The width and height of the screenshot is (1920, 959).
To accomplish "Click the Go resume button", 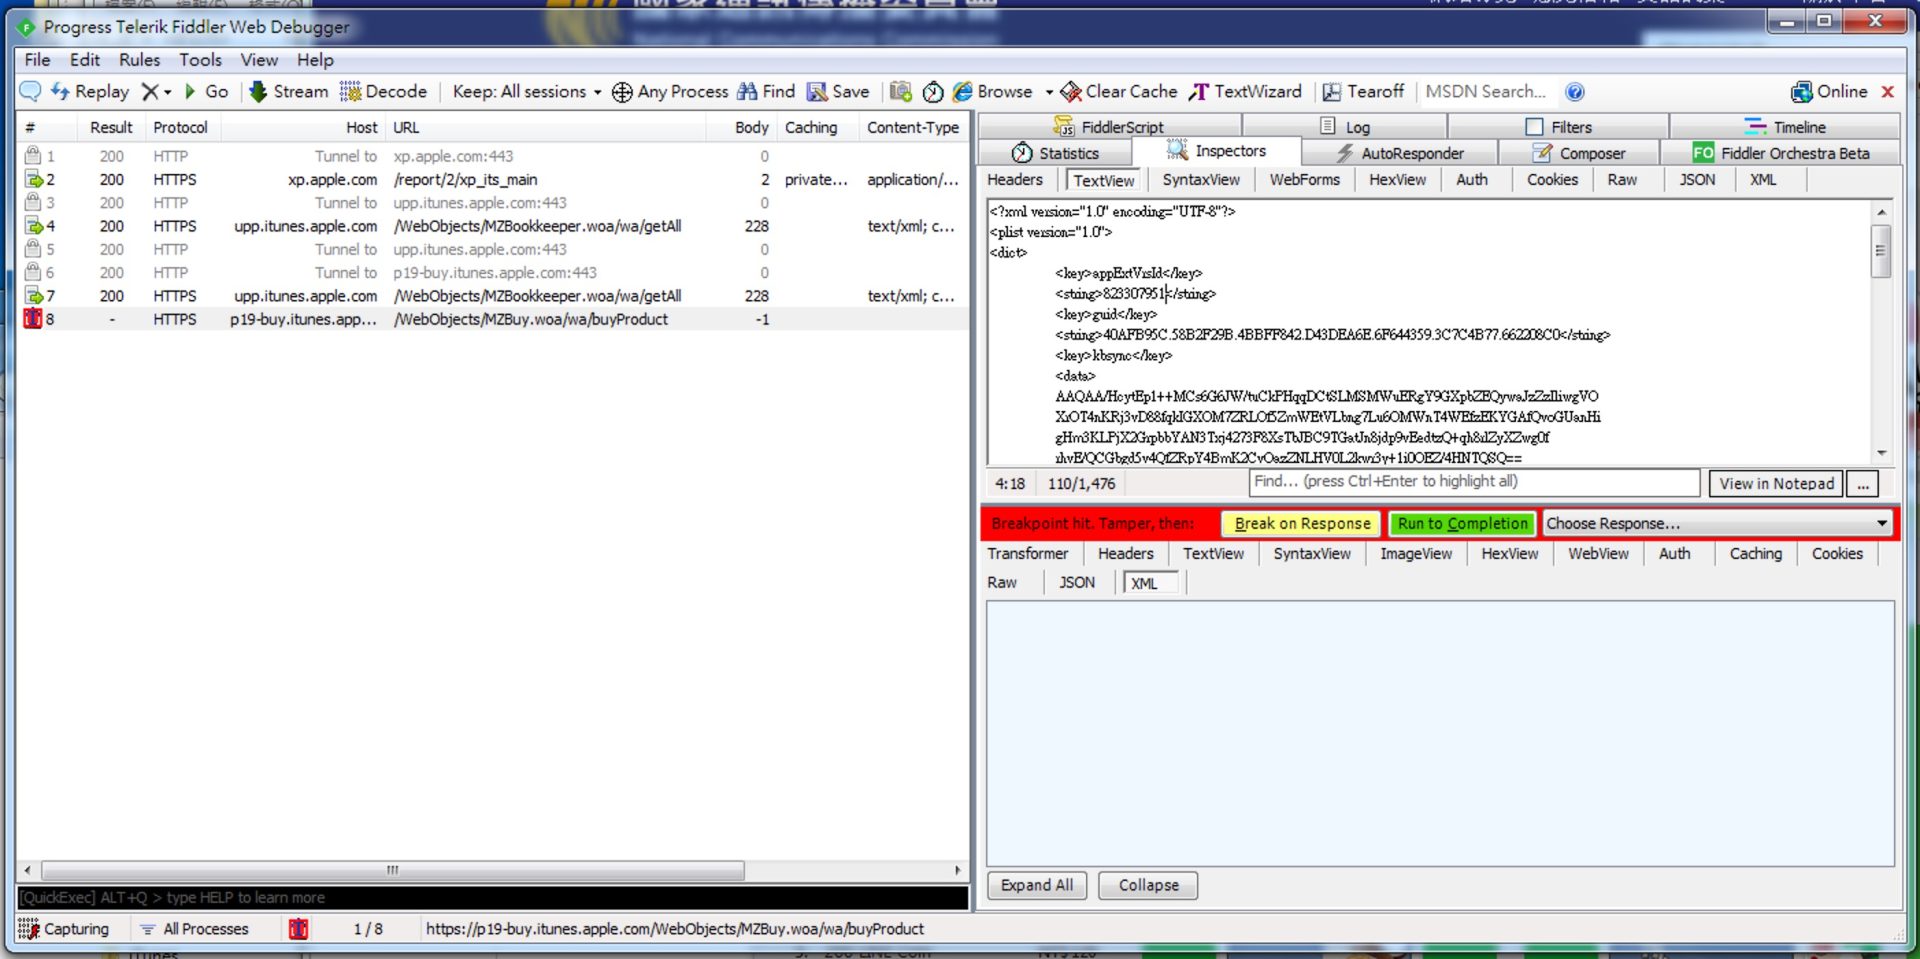I will click(x=206, y=92).
